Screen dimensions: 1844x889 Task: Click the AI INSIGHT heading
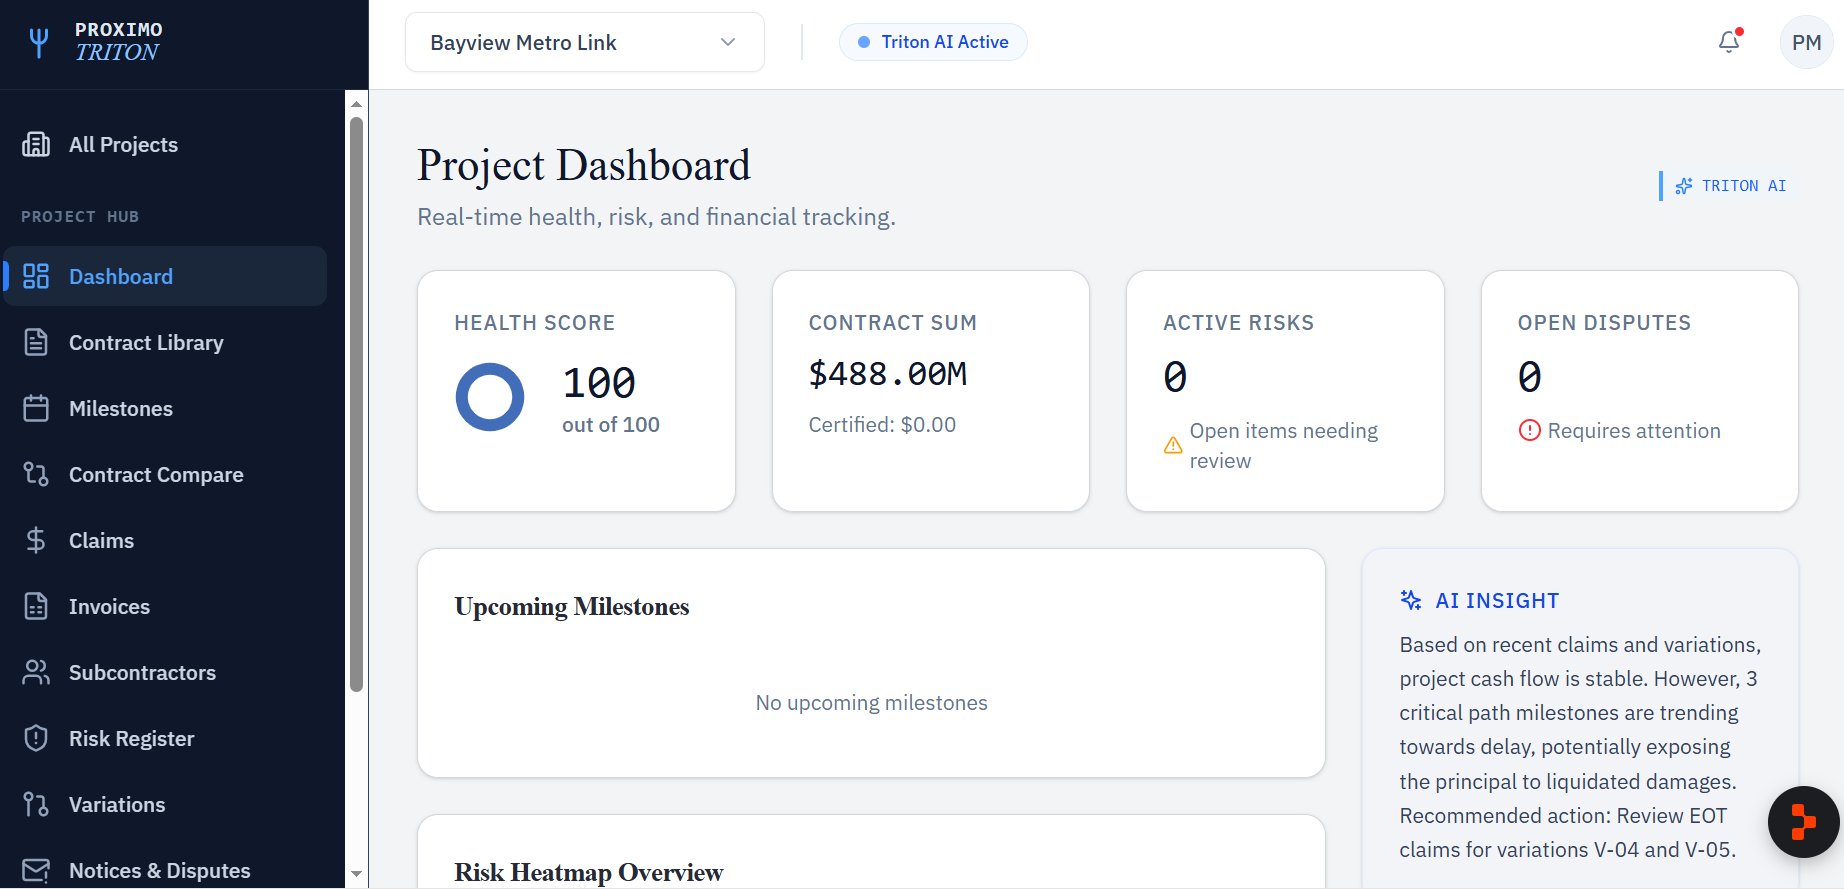pos(1497,600)
